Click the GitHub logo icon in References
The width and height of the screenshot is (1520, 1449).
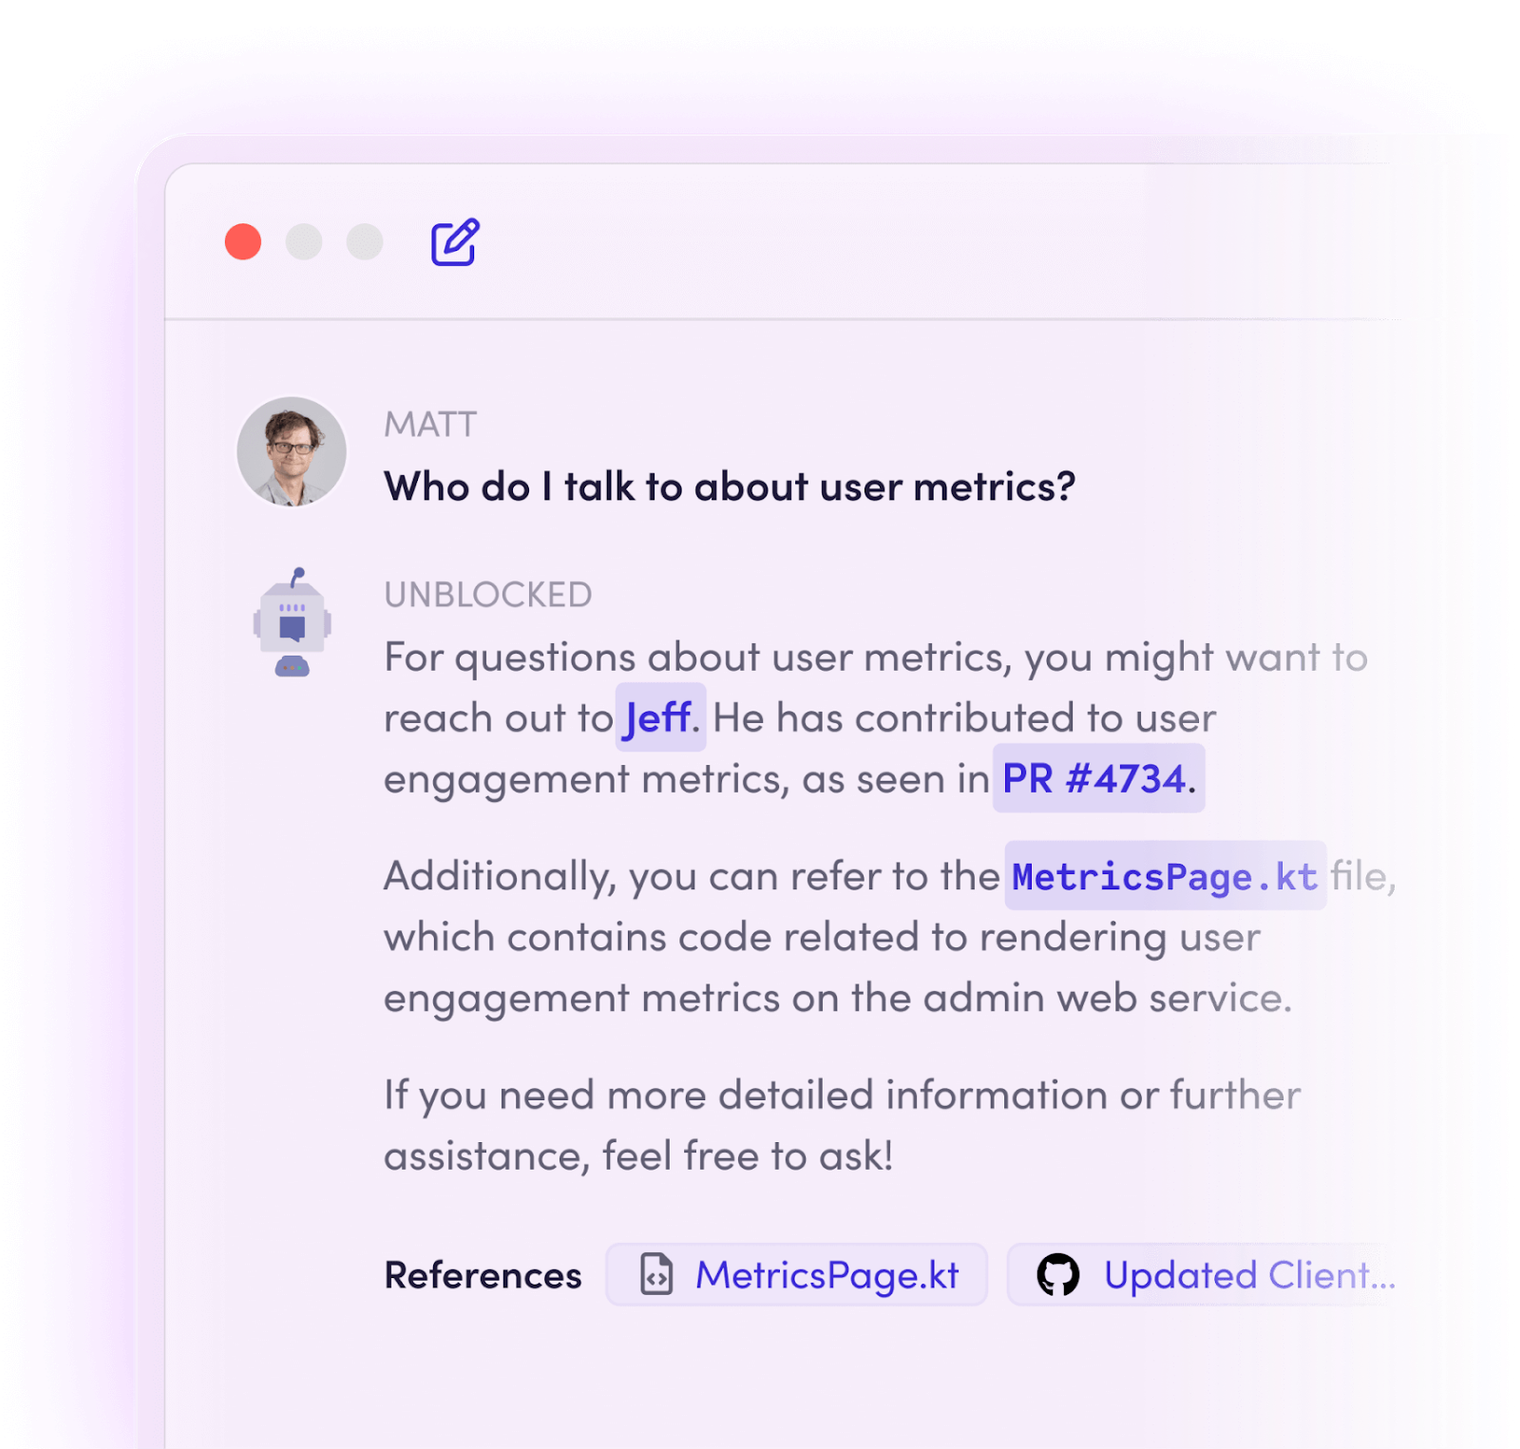[1058, 1275]
